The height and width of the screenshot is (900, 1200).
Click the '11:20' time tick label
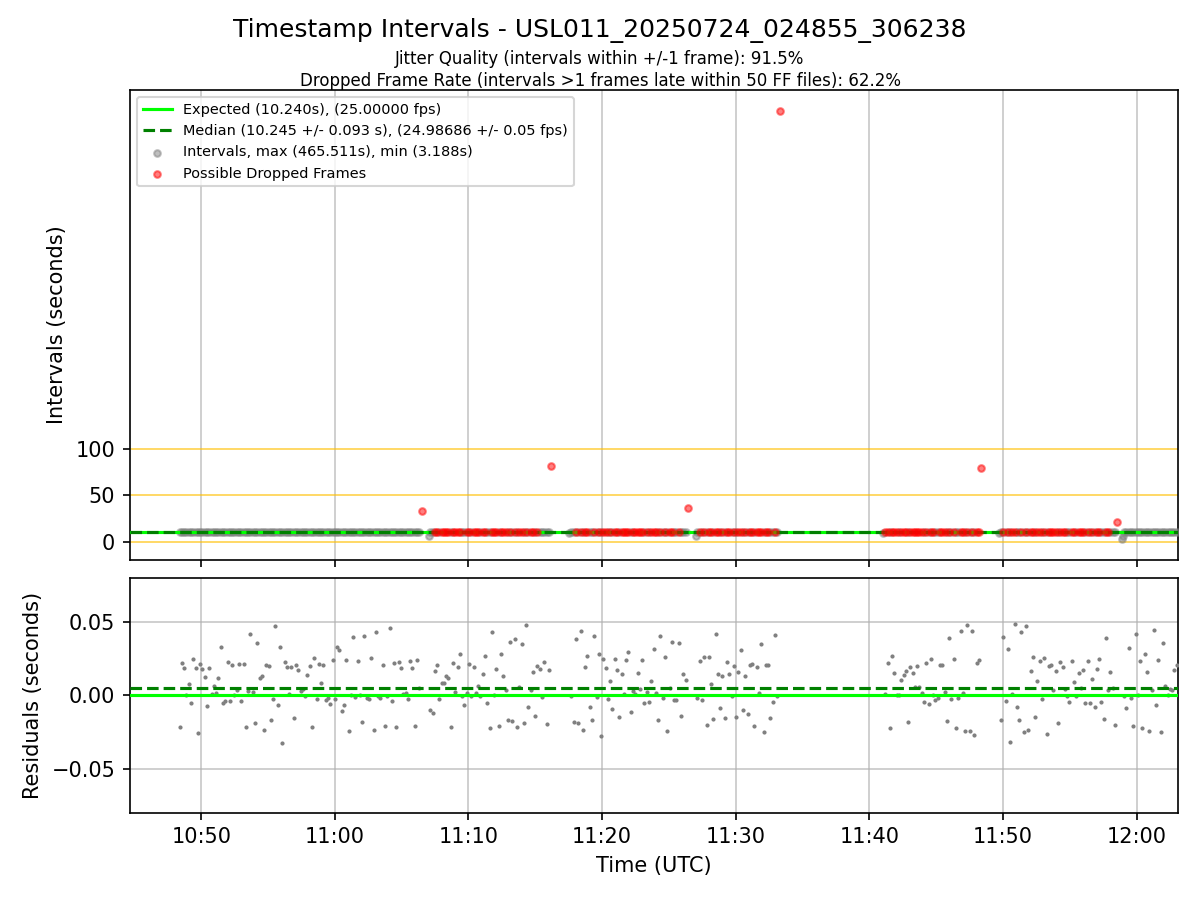(602, 836)
